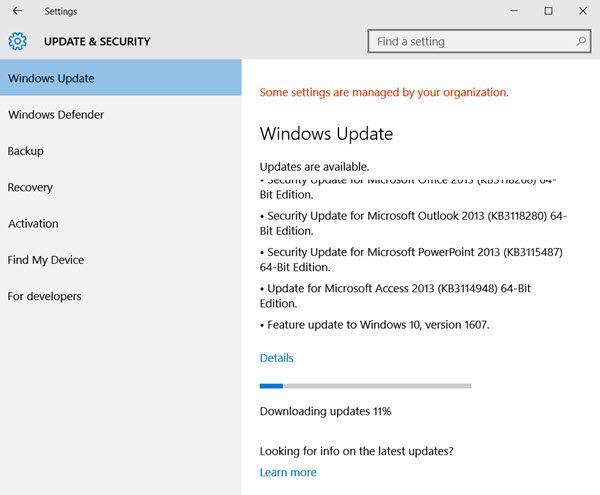This screenshot has height=495, width=600.
Task: Click the Access 2013 KB3114948 update entry
Action: tap(395, 296)
